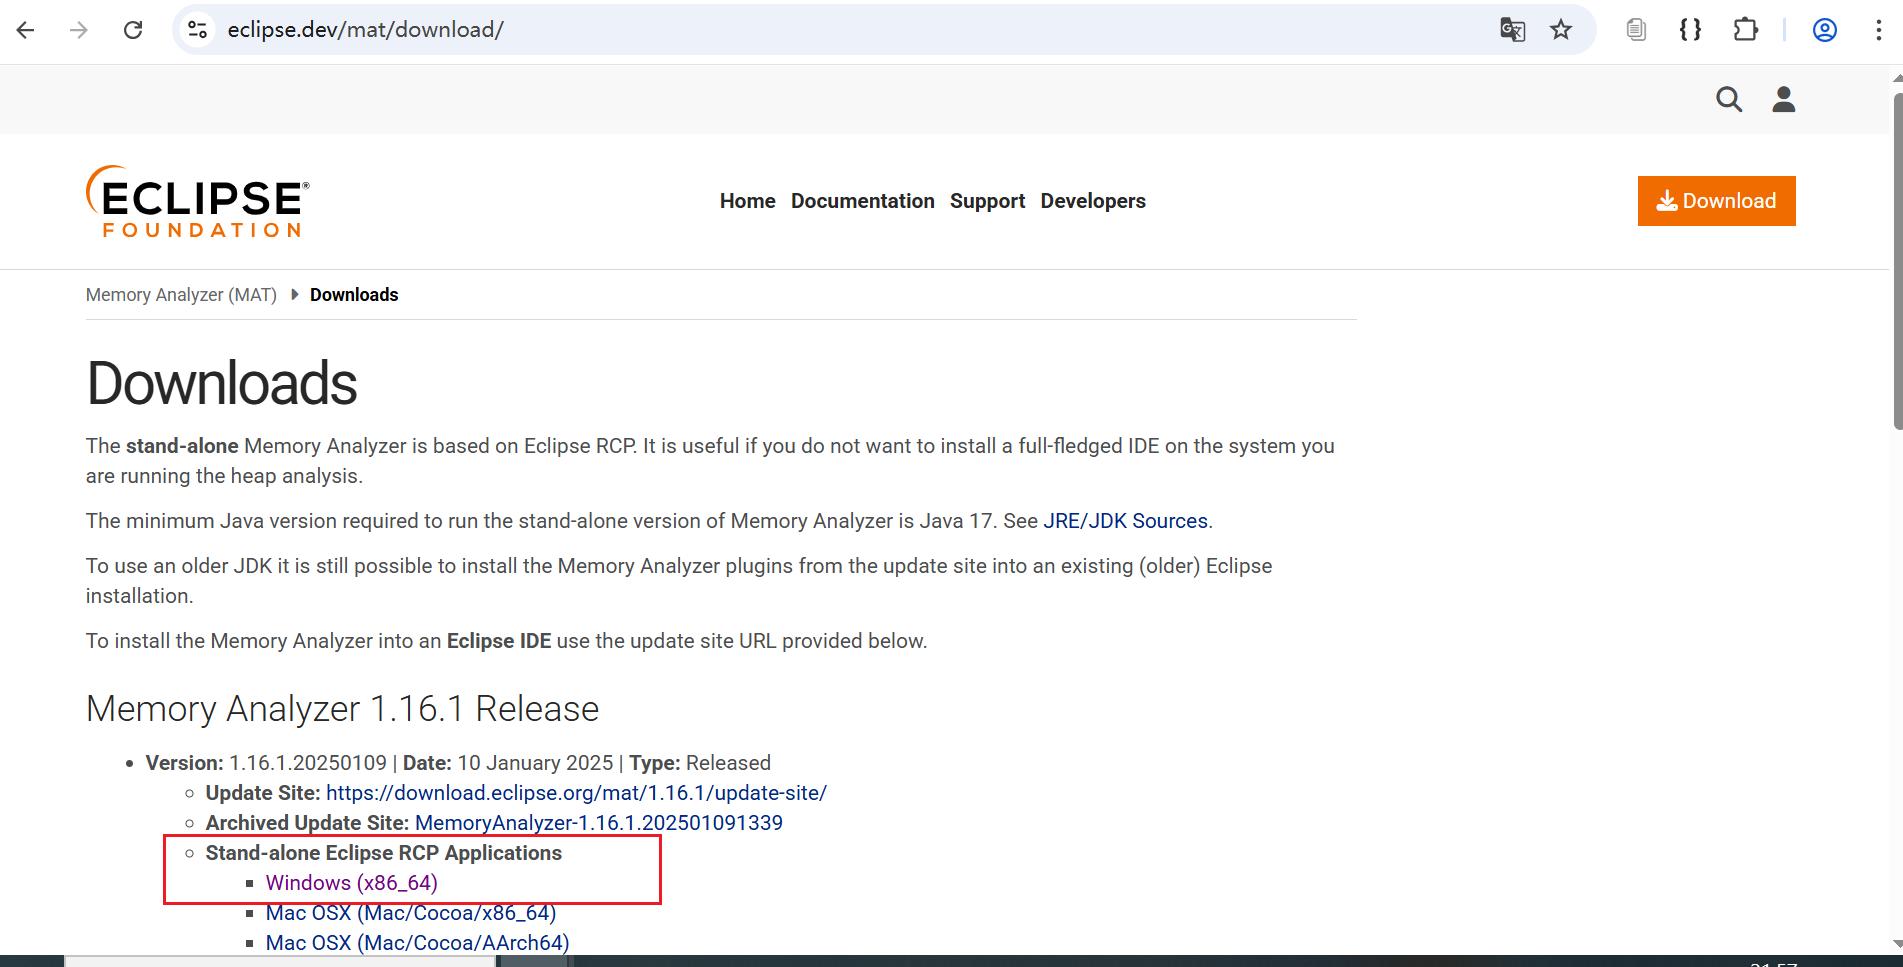
Task: Open the 1.16.1 update-site URL link
Action: click(576, 793)
